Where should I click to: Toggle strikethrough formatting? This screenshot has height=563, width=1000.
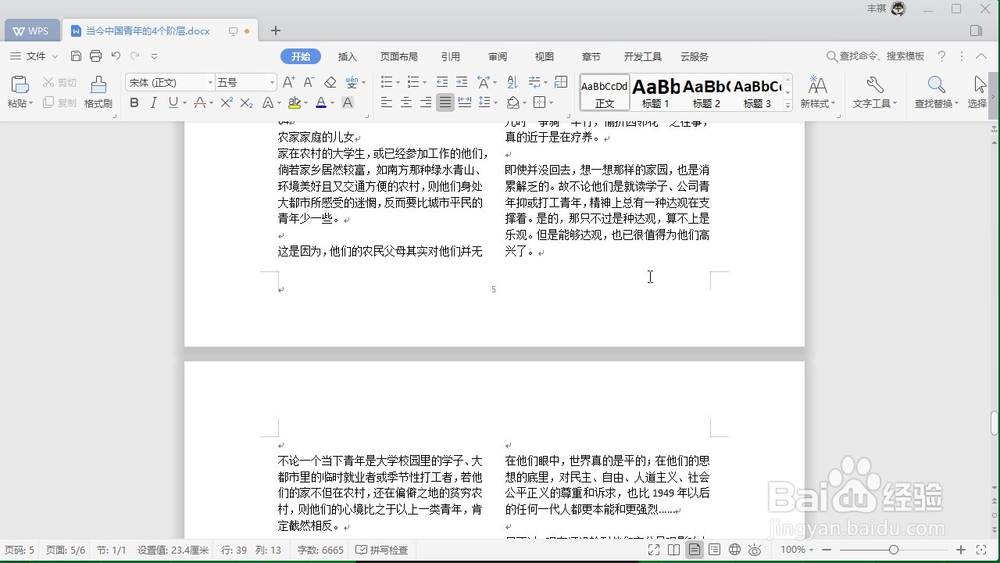click(x=200, y=103)
